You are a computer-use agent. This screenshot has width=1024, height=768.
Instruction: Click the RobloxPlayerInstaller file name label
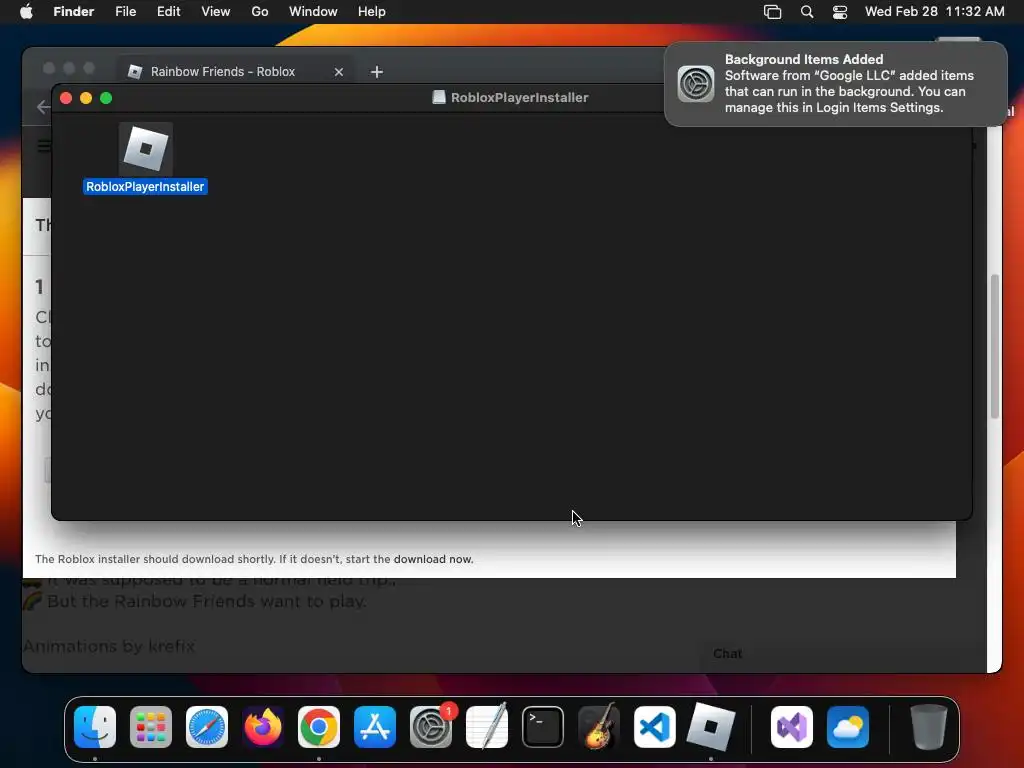(x=145, y=187)
